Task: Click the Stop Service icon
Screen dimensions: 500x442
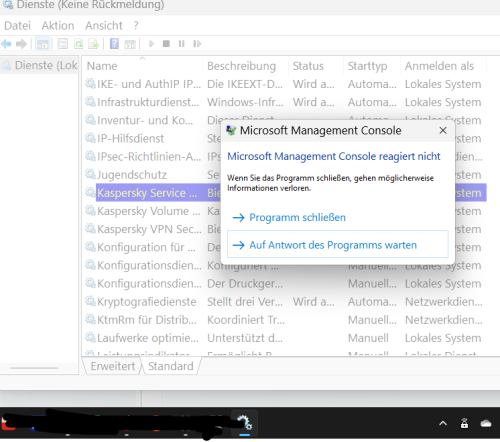Action: pos(166,44)
